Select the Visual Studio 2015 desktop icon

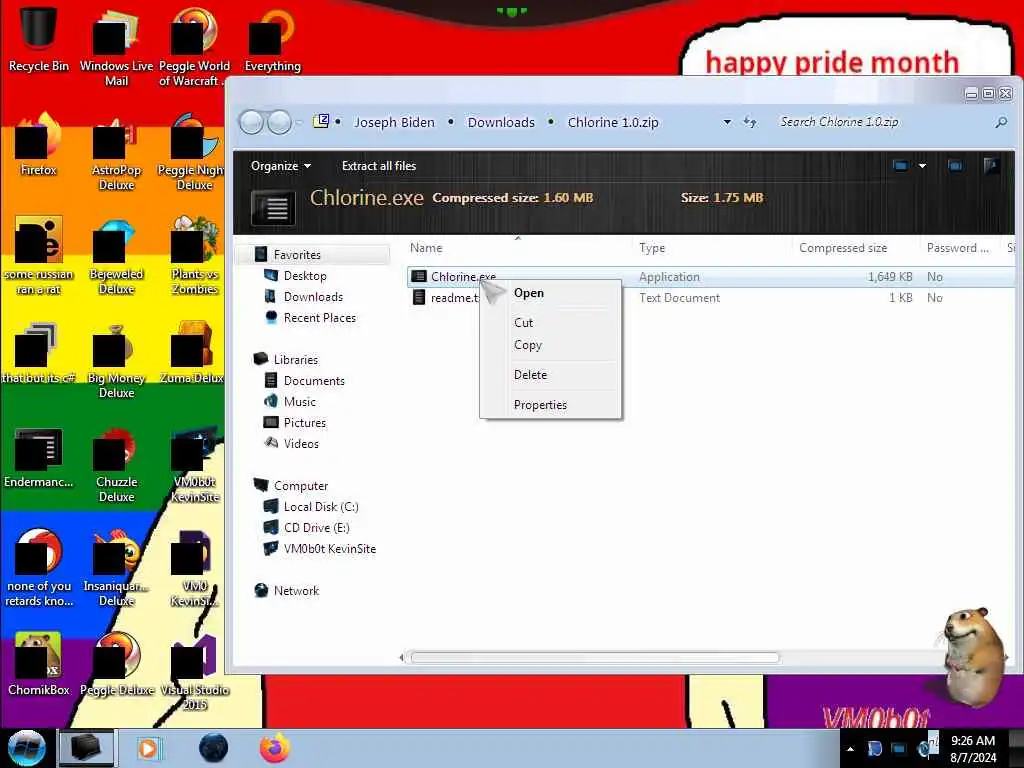point(194,672)
